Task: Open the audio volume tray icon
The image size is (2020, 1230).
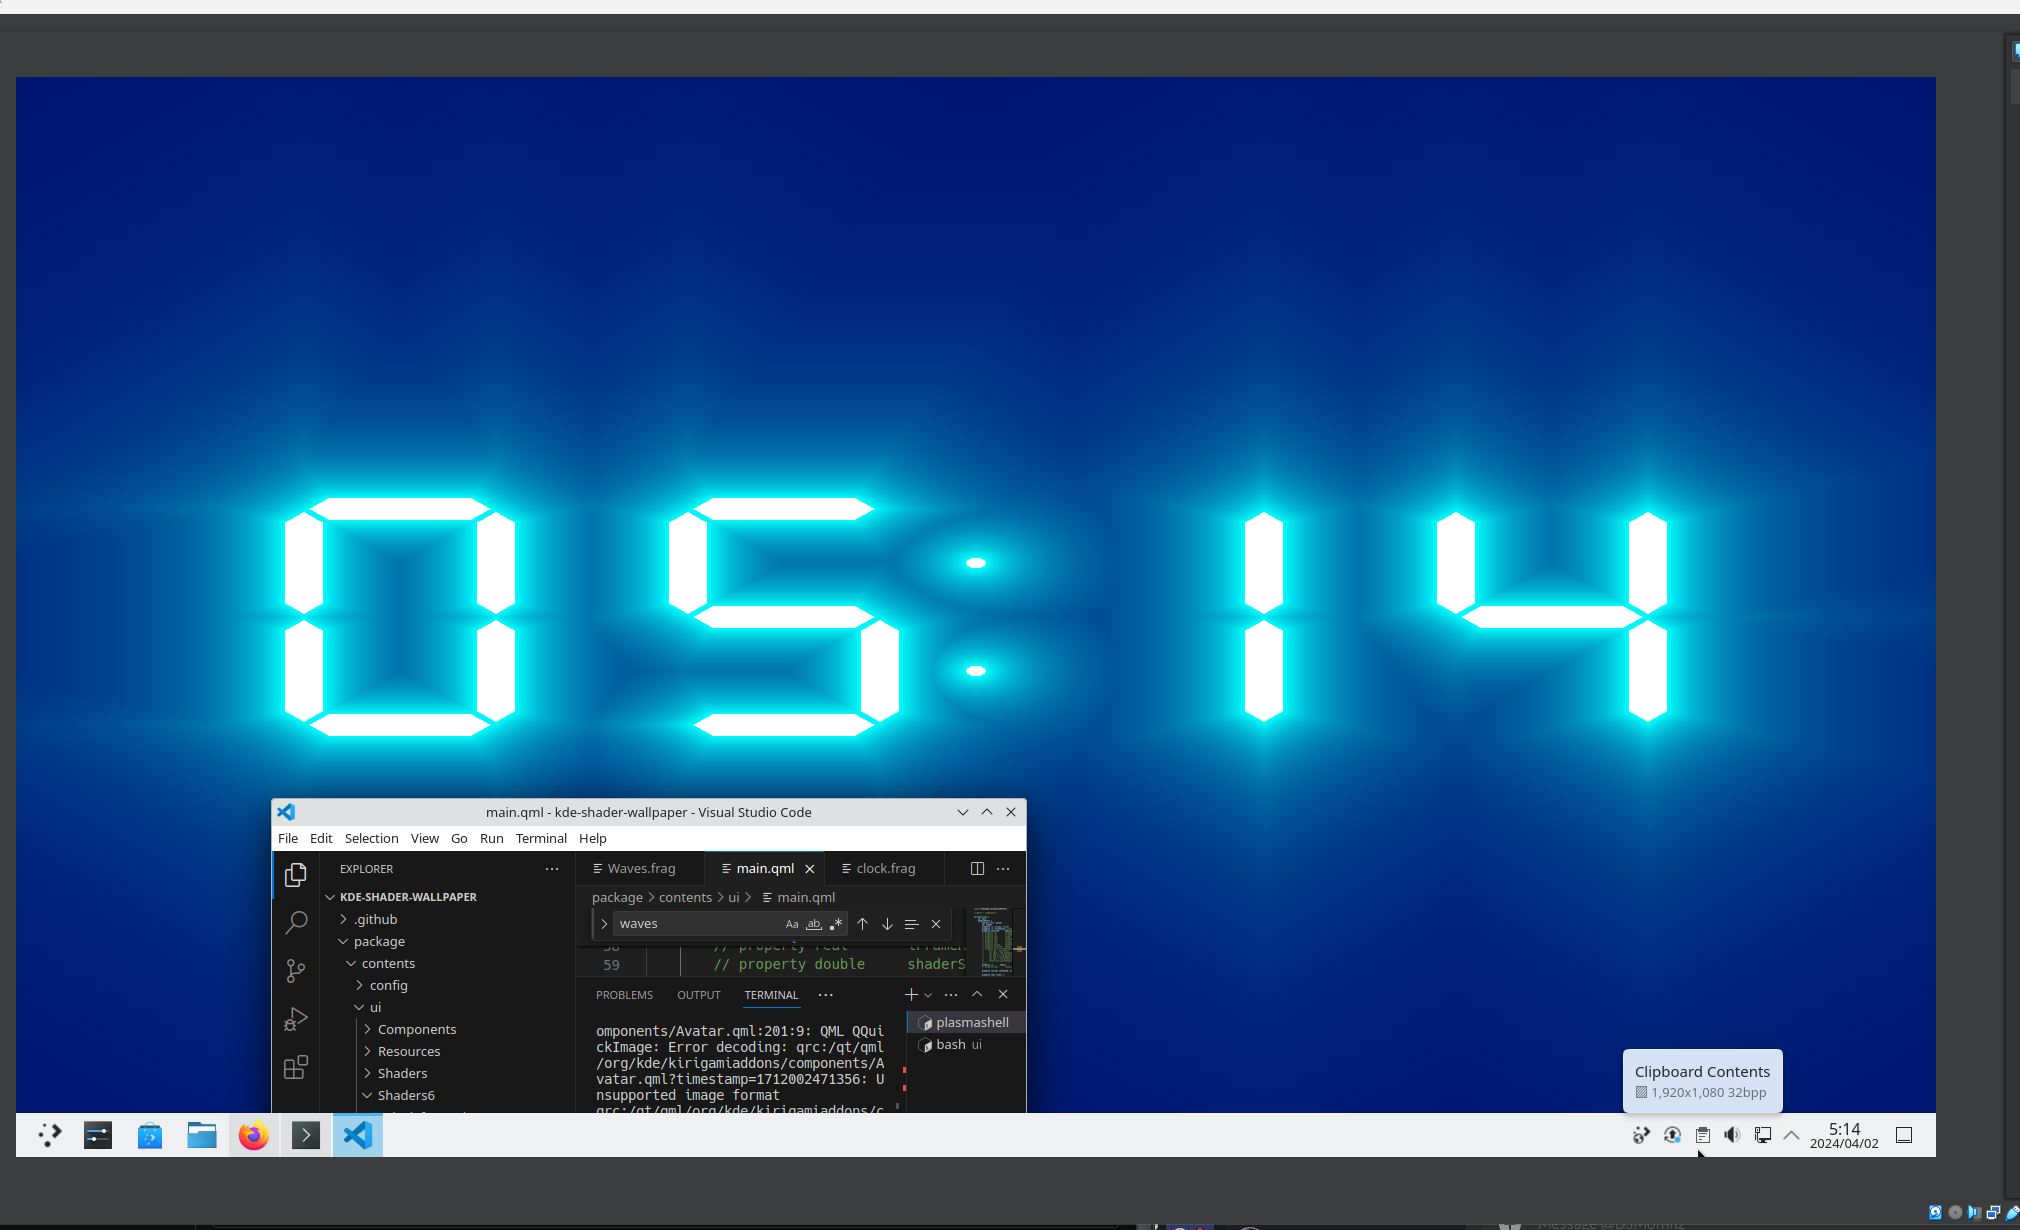Action: click(1732, 1135)
